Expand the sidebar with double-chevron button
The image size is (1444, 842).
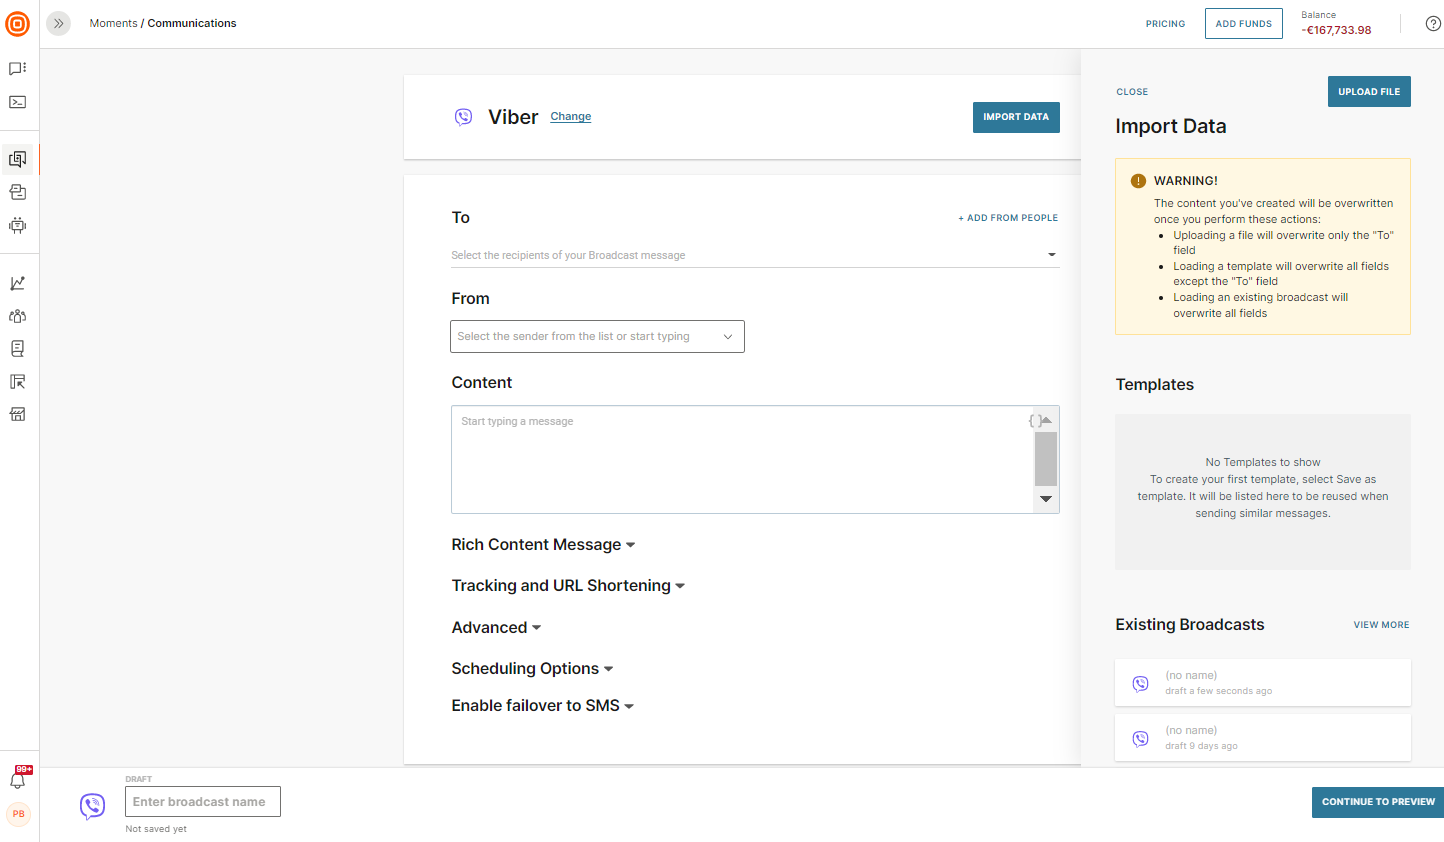pos(59,23)
